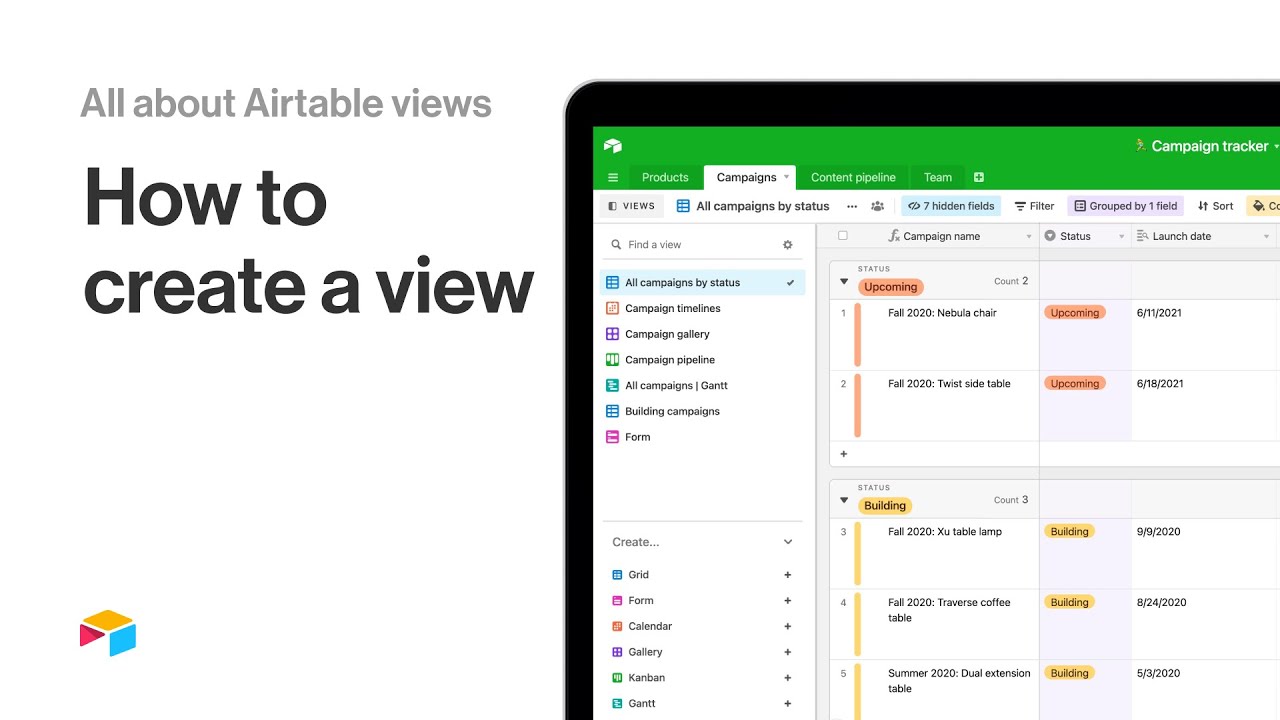Add a Form view with its plus icon
This screenshot has width=1280, height=720.
(x=788, y=601)
